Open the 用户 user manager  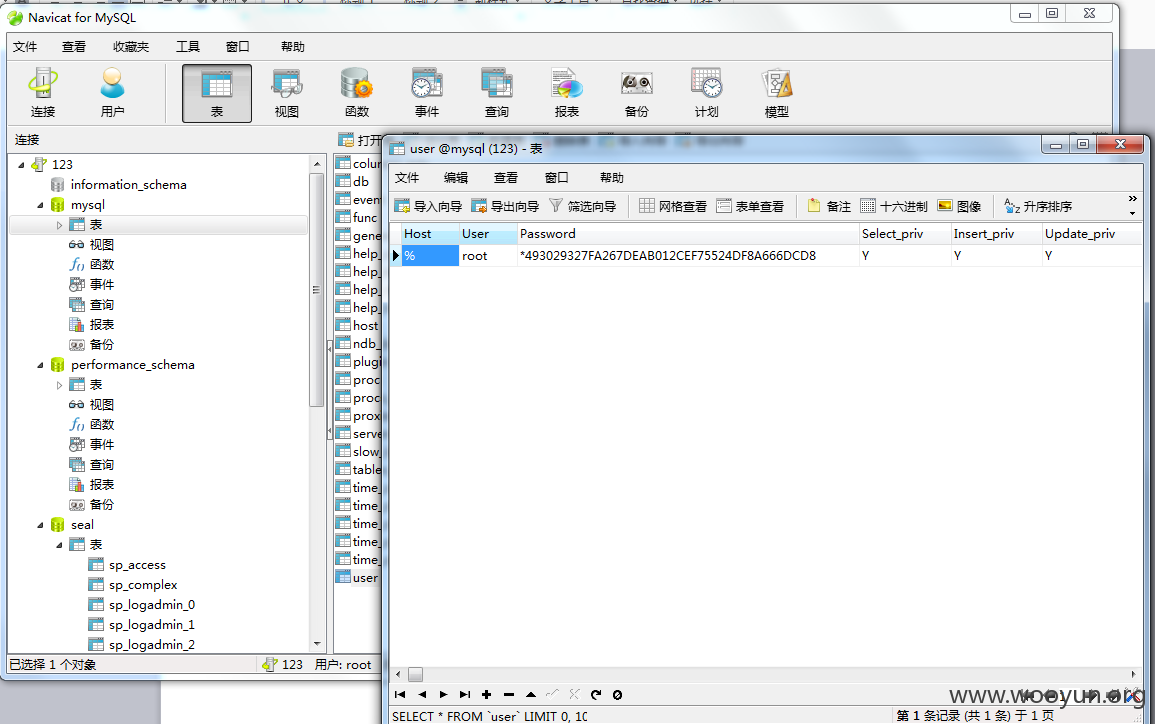coord(112,93)
